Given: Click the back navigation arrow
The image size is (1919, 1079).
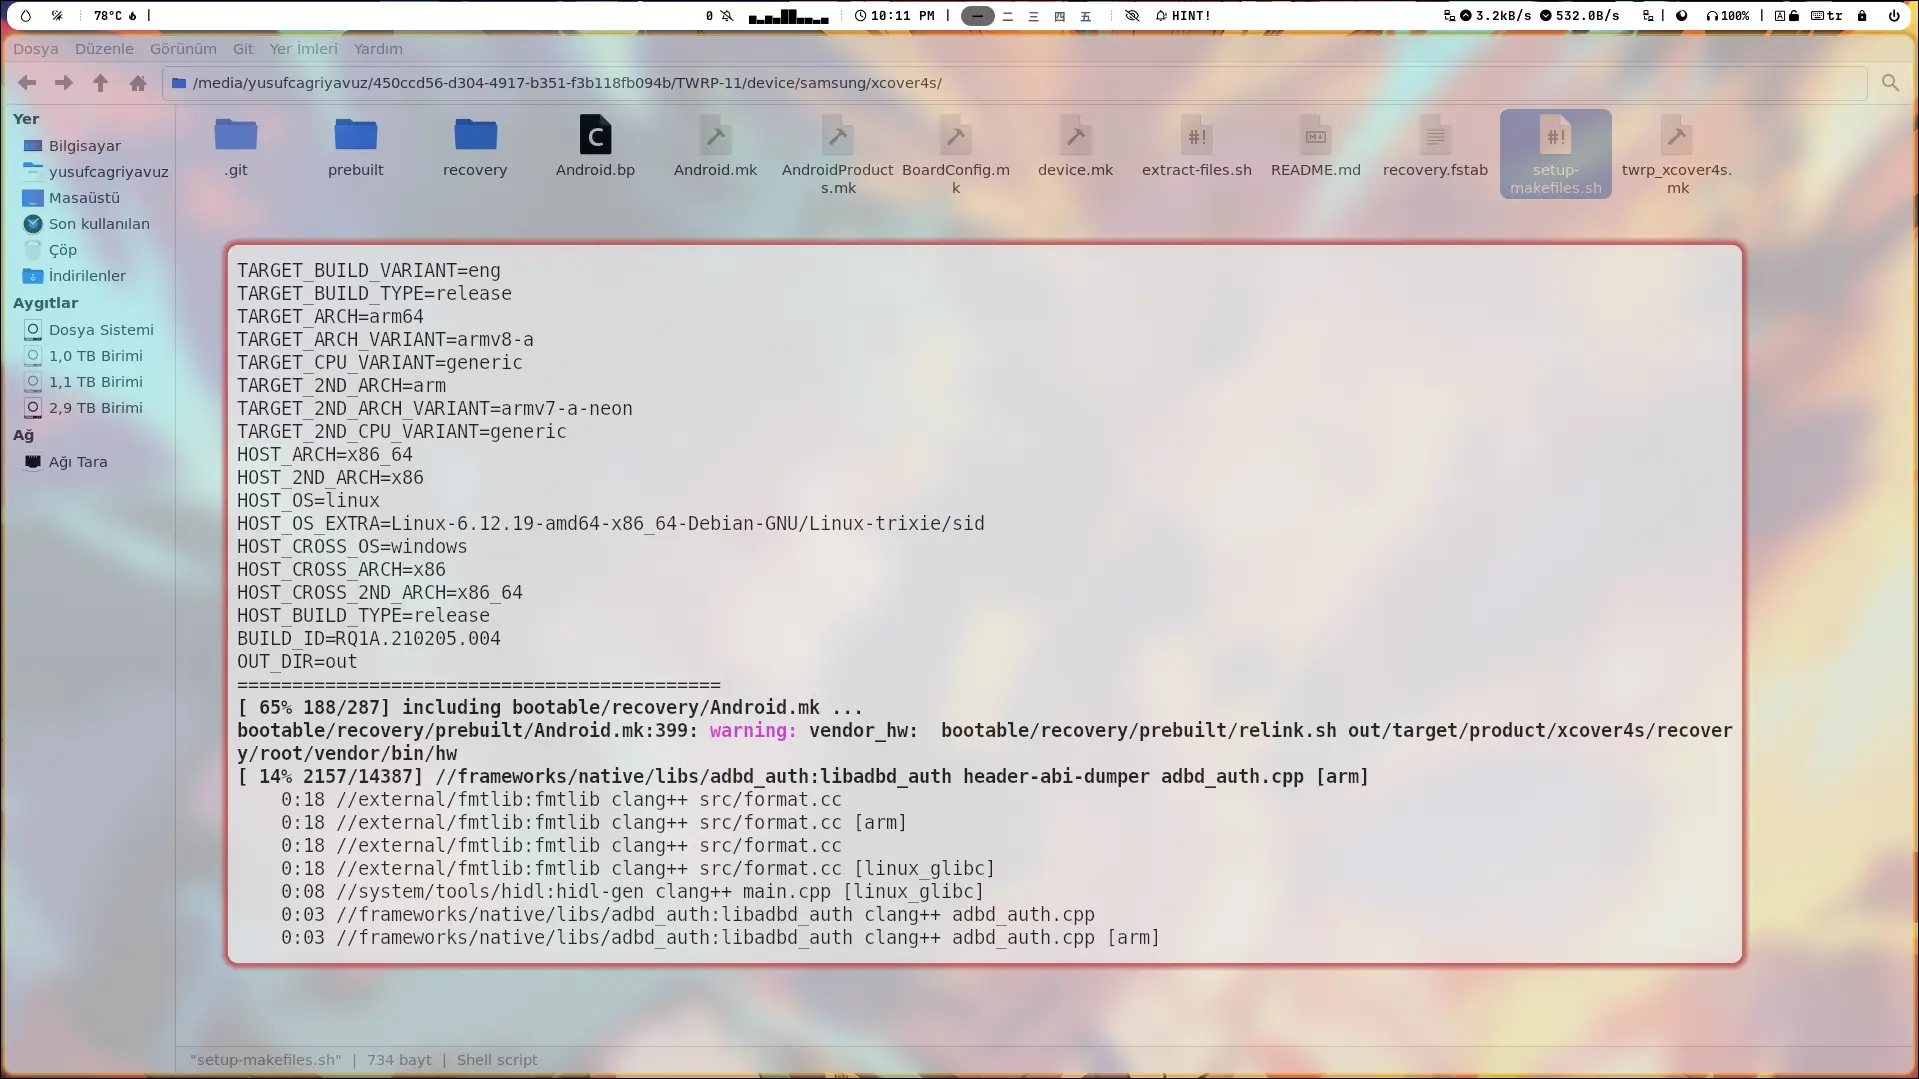Looking at the screenshot, I should click(27, 83).
